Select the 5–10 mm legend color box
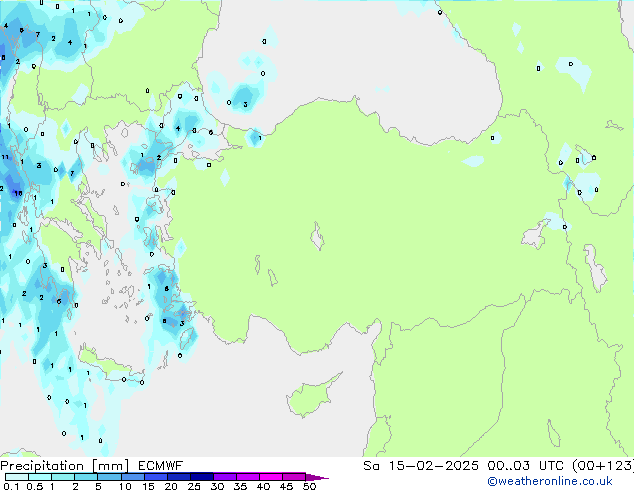The image size is (634, 490). 109,477
